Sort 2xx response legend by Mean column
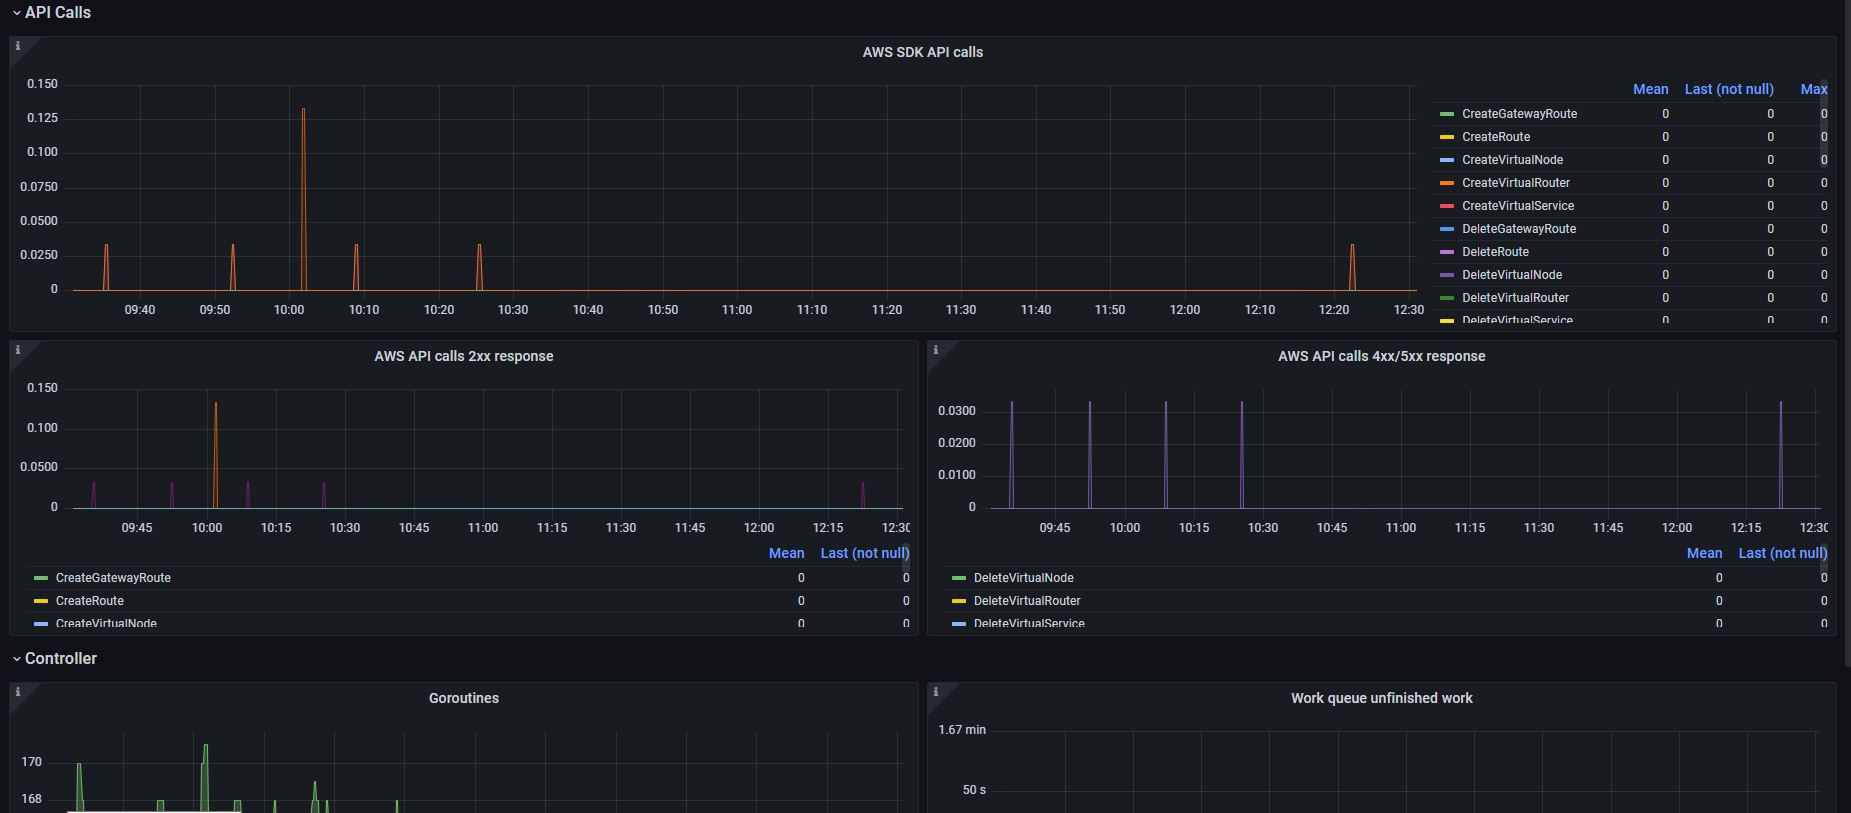Viewport: 1851px width, 813px height. (x=786, y=553)
